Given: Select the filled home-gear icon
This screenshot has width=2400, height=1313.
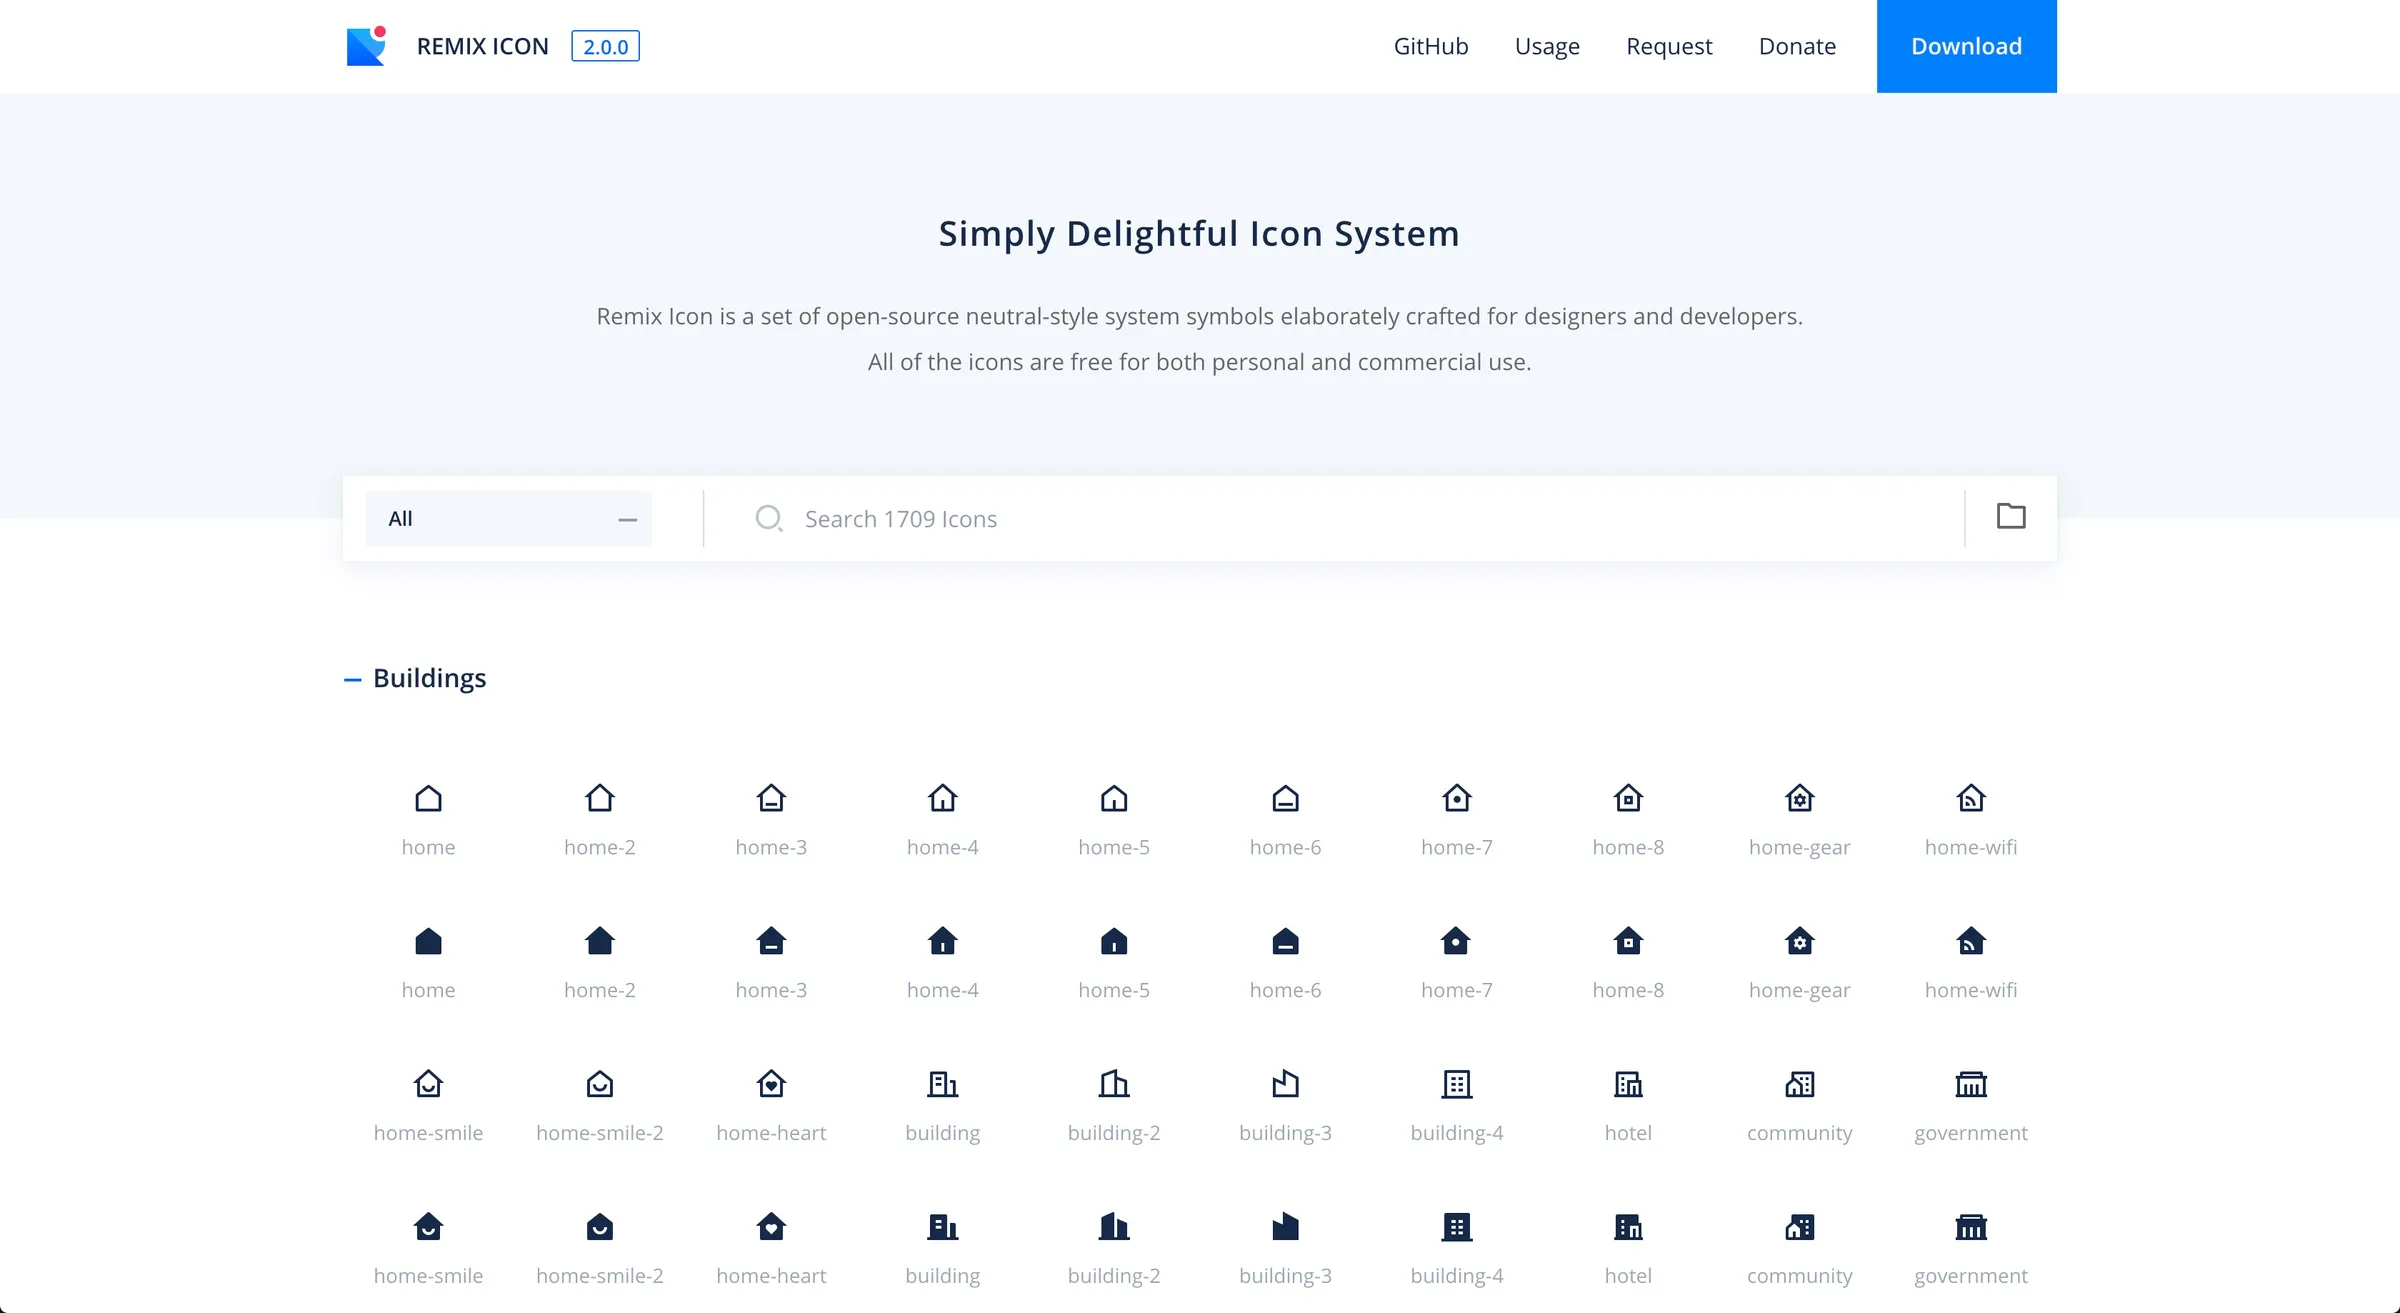Looking at the screenshot, I should 1800,941.
